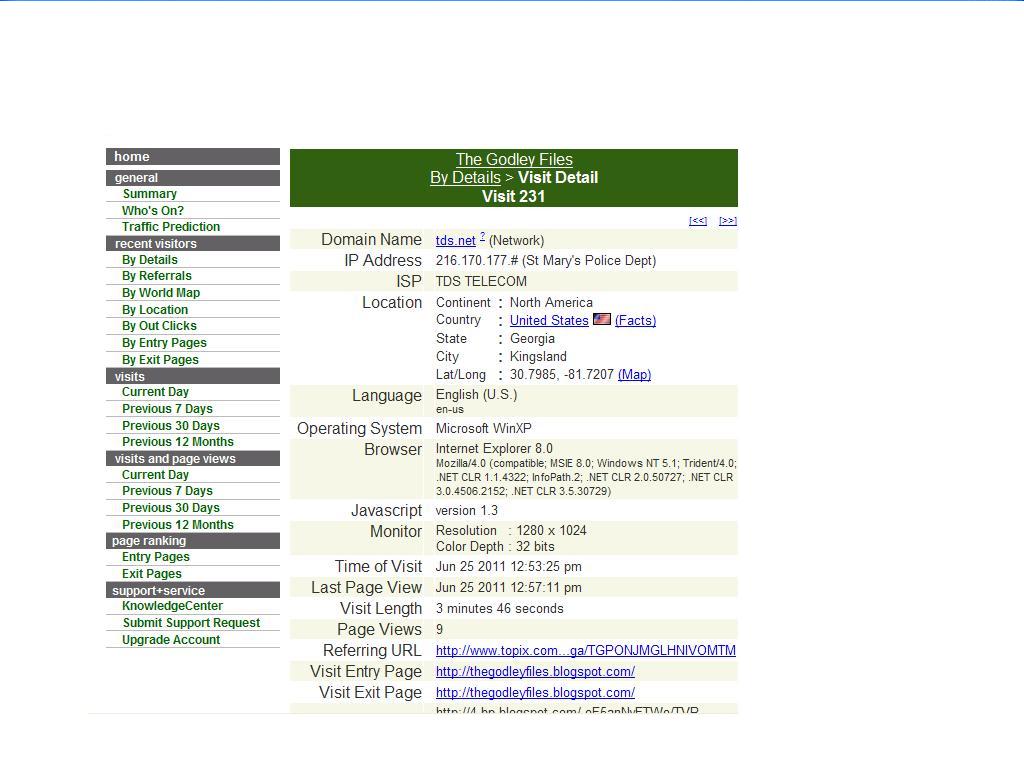Click the page ranking section header

click(x=193, y=541)
